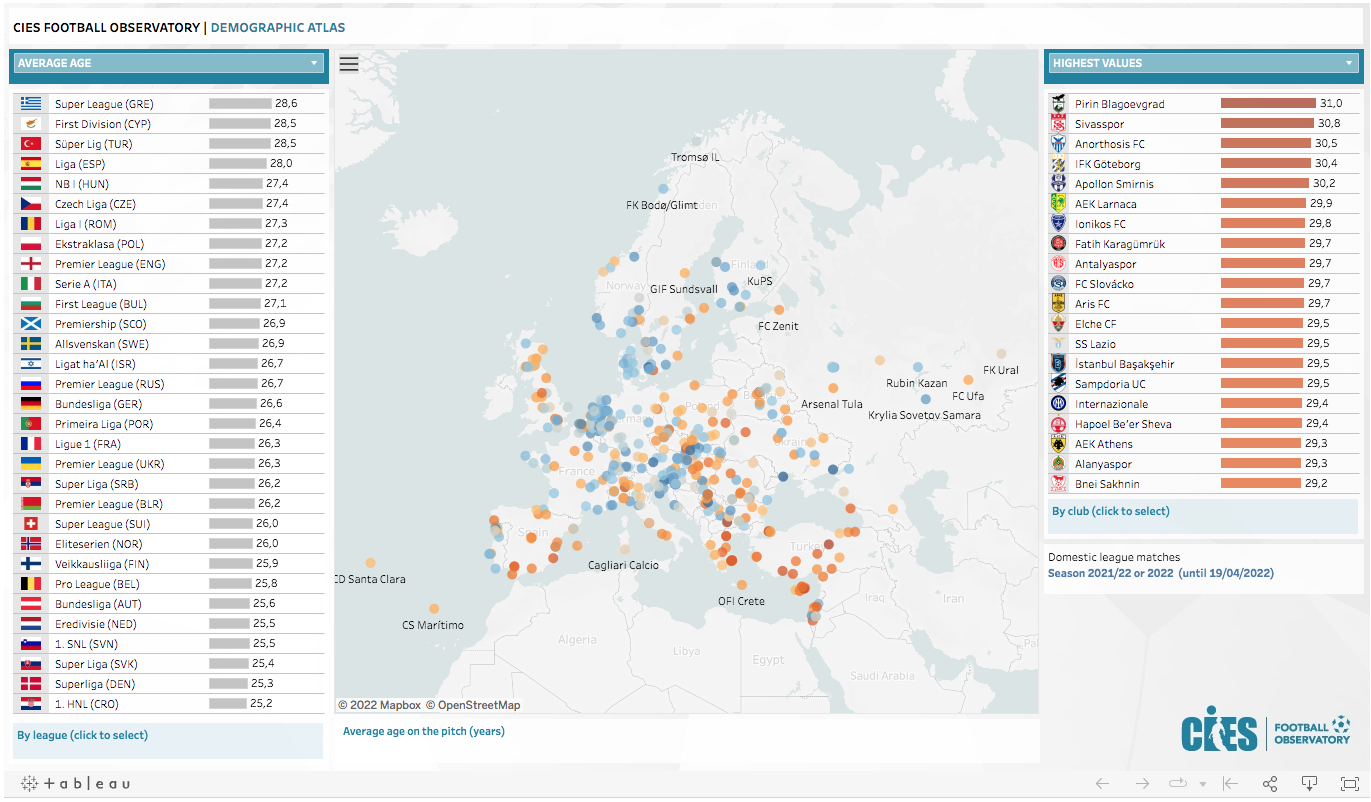The height and width of the screenshot is (802, 1371).
Task: Click the Scotland flag icon
Action: pos(32,324)
